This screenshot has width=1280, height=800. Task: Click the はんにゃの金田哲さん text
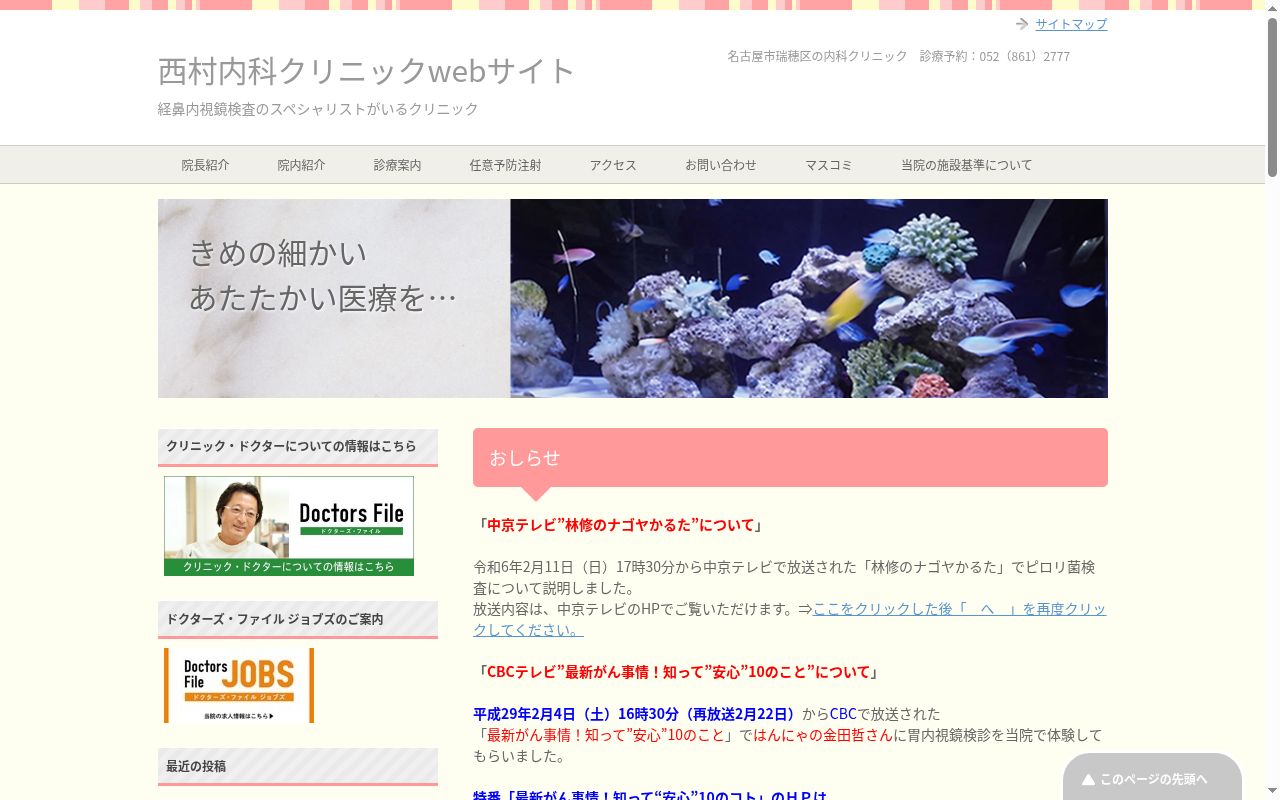[823, 735]
